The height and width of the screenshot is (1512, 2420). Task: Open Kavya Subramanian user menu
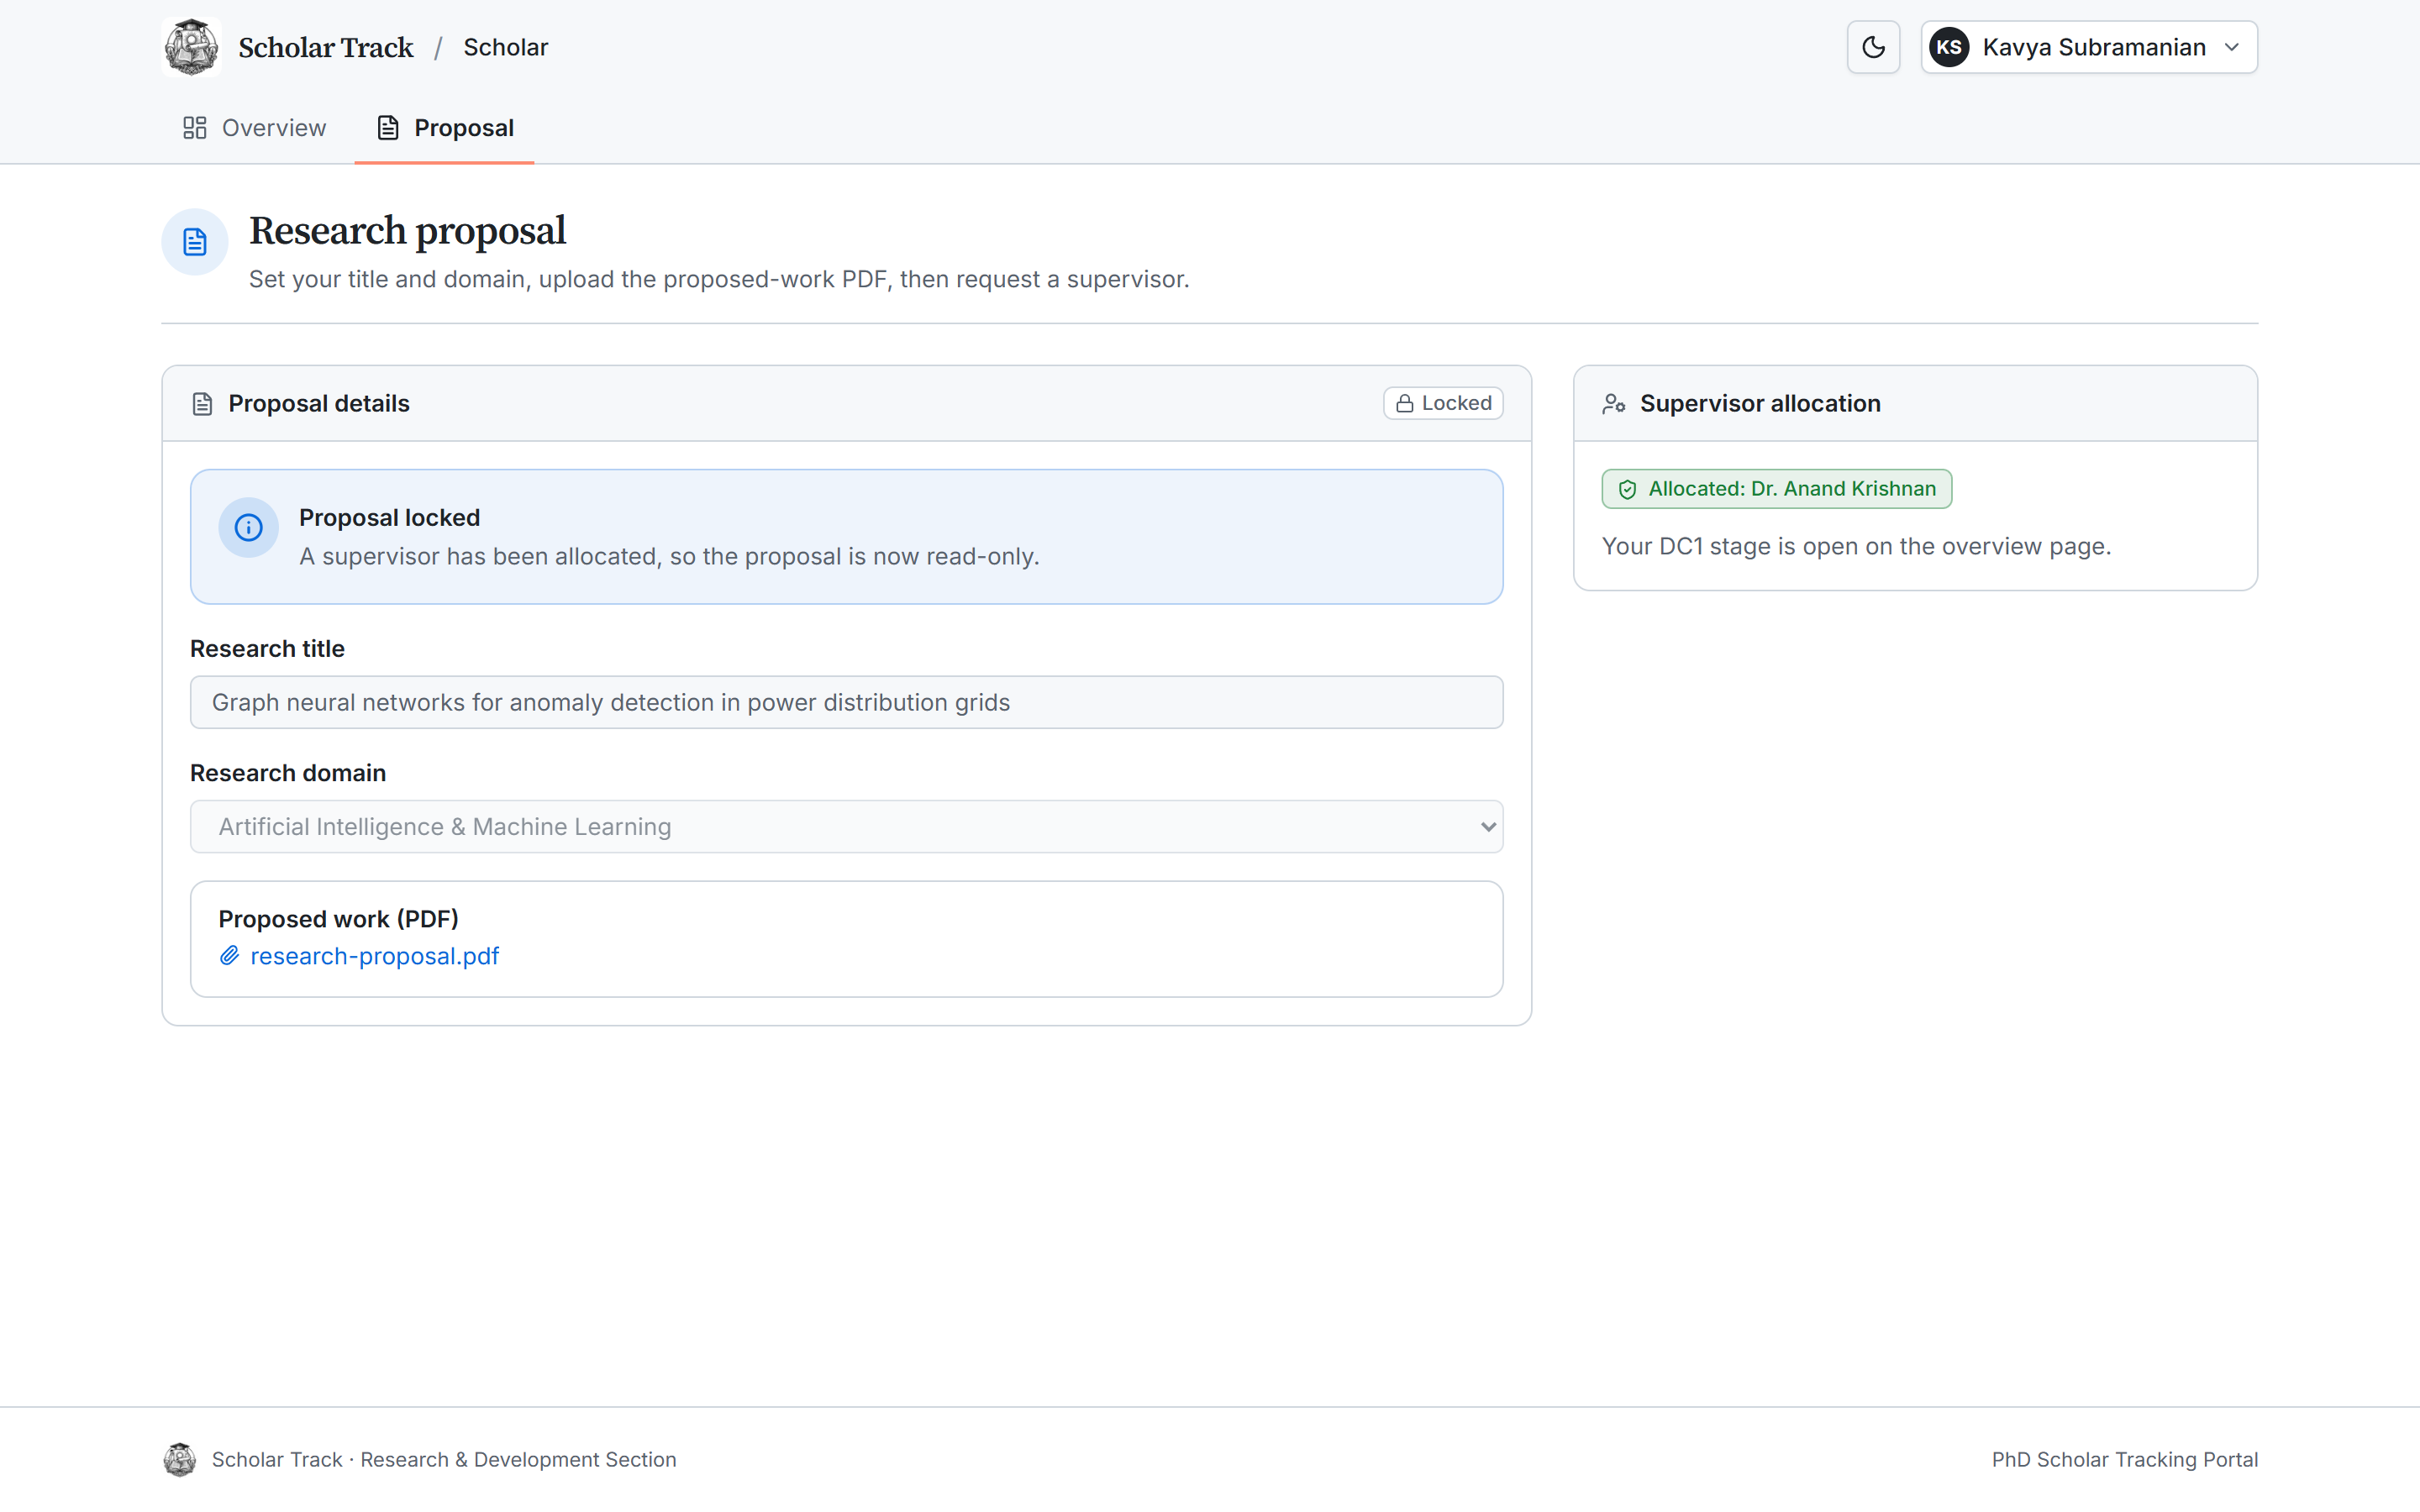2089,47
